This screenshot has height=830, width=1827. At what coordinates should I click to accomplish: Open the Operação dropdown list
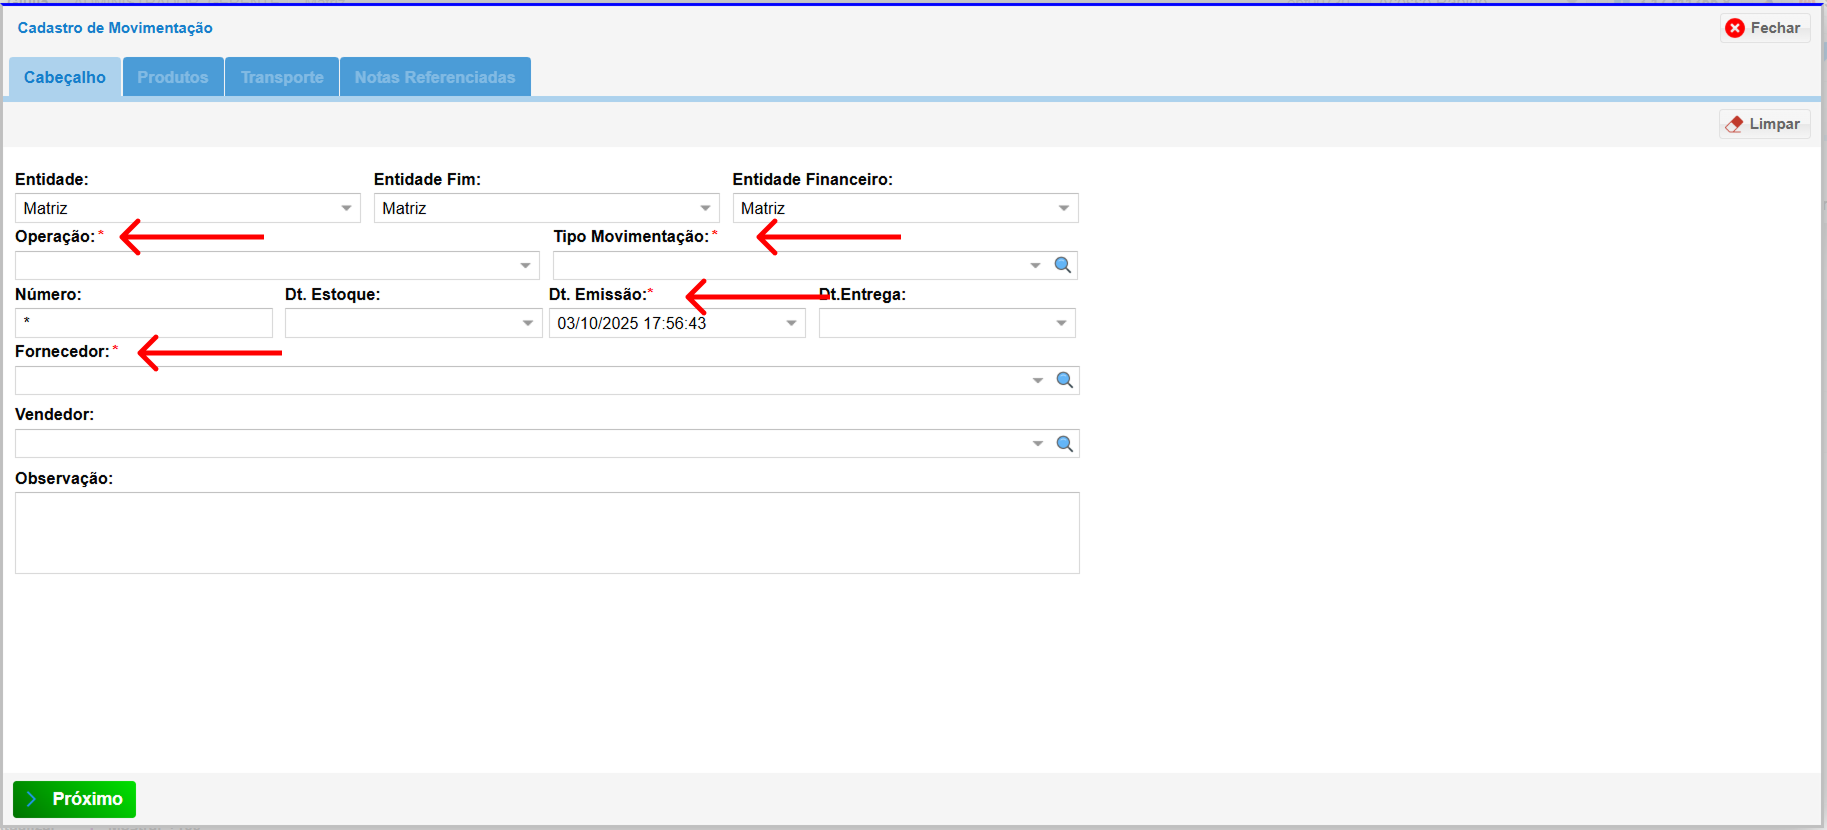tap(526, 266)
